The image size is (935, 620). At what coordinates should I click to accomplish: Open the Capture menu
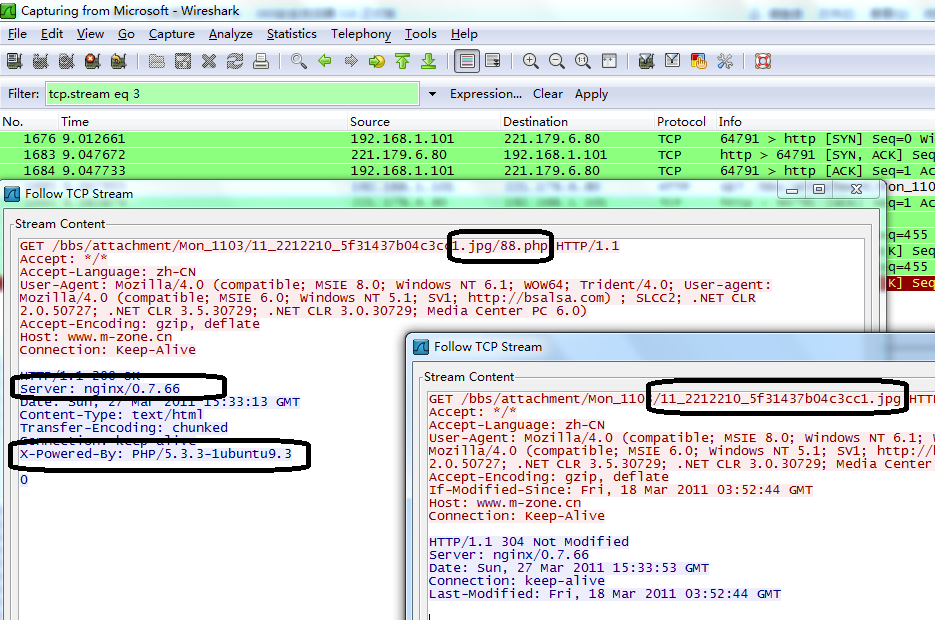(x=172, y=34)
